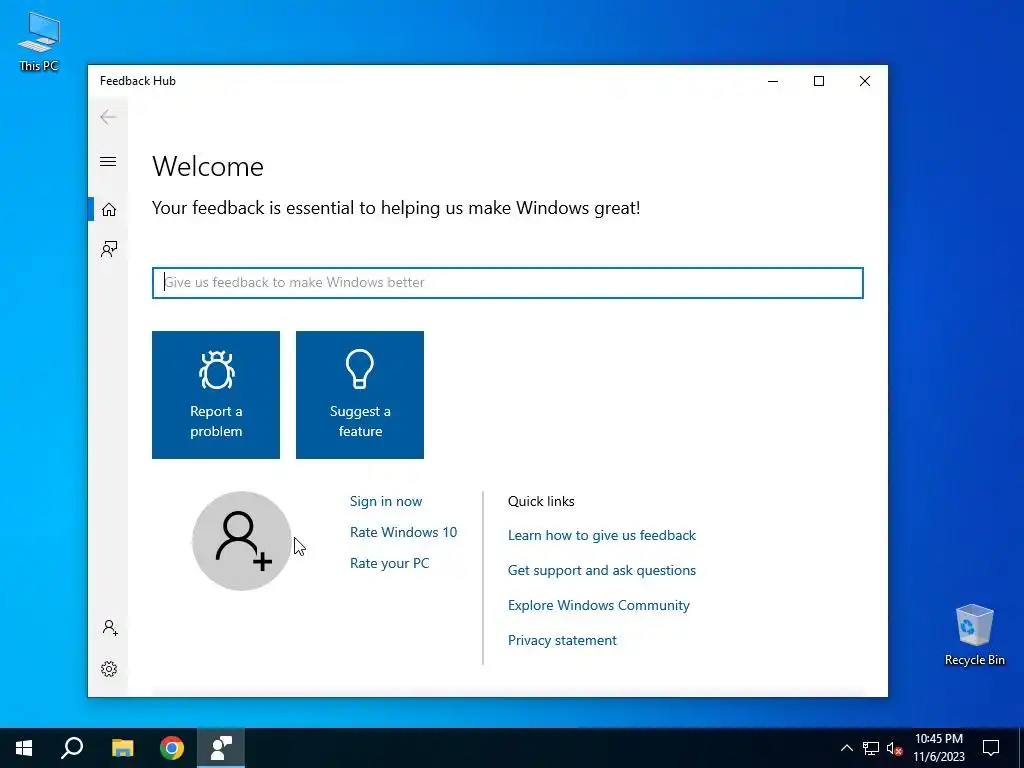Show hidden system tray icons
The height and width of the screenshot is (768, 1024).
pos(846,748)
